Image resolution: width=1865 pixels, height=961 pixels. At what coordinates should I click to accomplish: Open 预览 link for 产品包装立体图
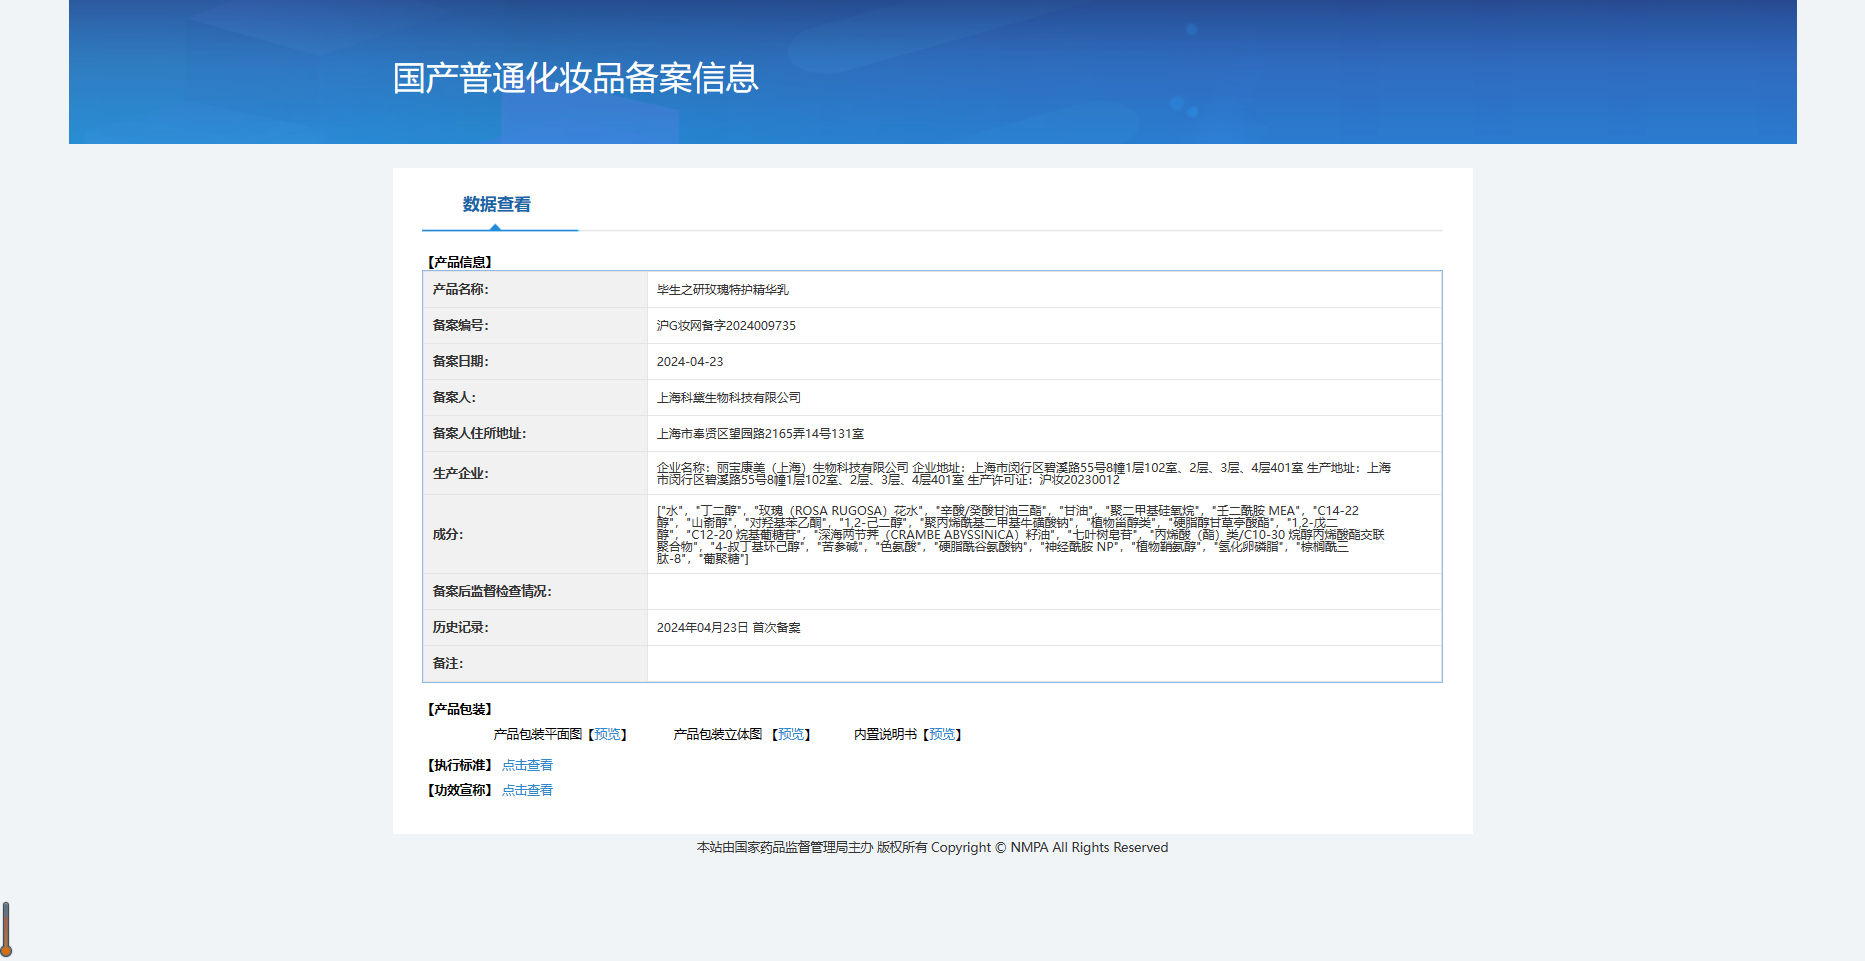click(x=791, y=735)
